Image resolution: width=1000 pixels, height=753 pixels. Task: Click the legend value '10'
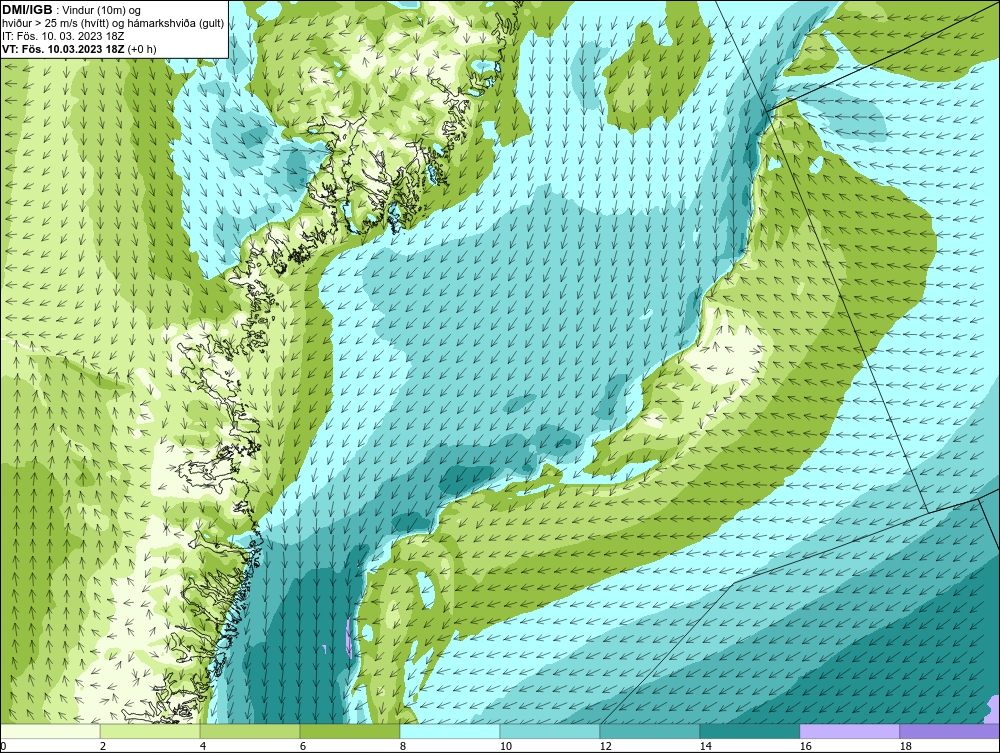click(506, 746)
